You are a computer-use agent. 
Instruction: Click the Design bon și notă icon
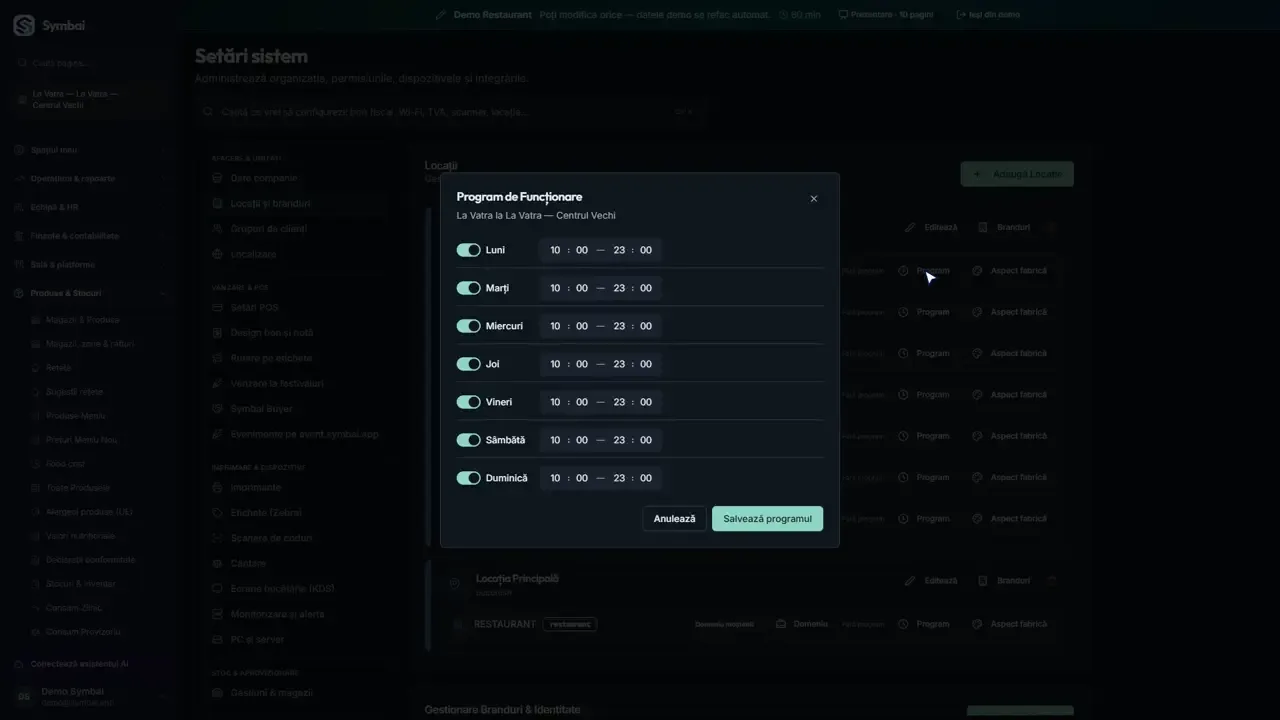coord(218,332)
